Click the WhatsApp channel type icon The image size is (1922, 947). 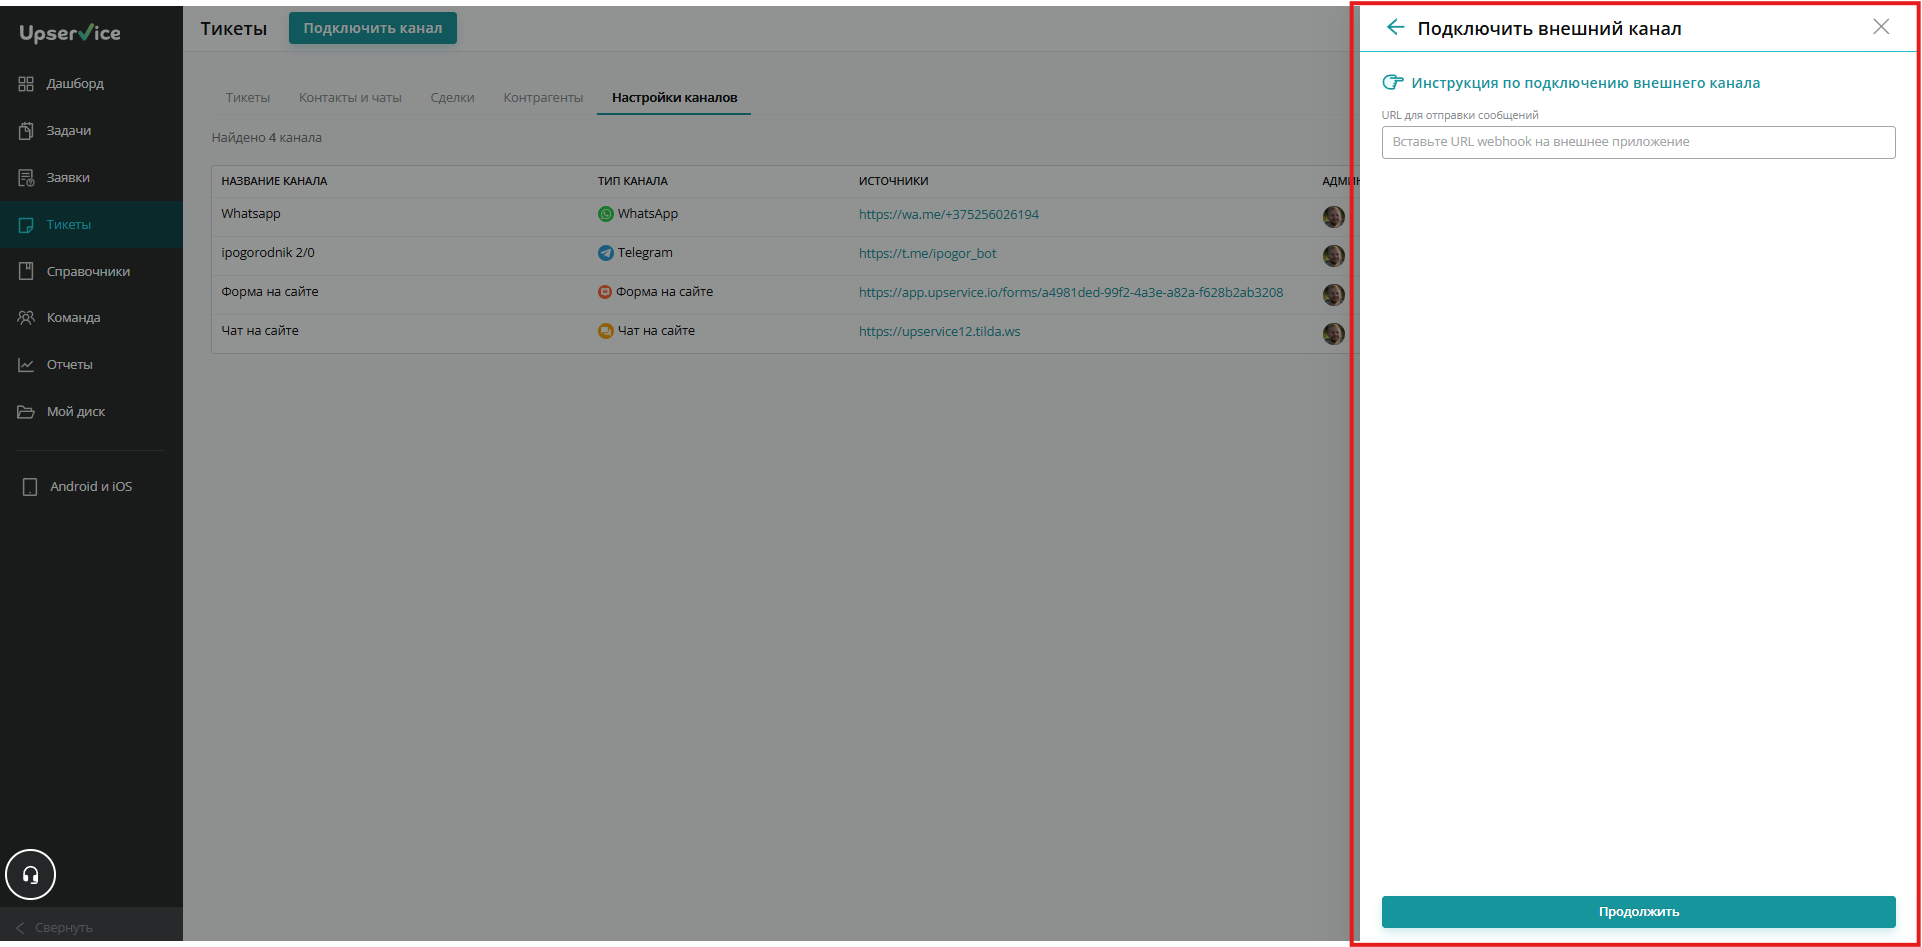point(605,214)
